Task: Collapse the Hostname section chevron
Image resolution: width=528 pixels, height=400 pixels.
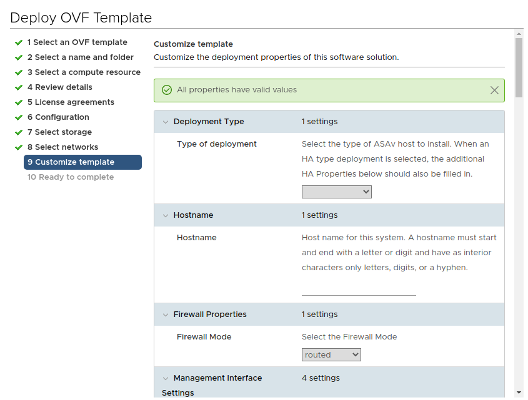Action: [x=165, y=215]
